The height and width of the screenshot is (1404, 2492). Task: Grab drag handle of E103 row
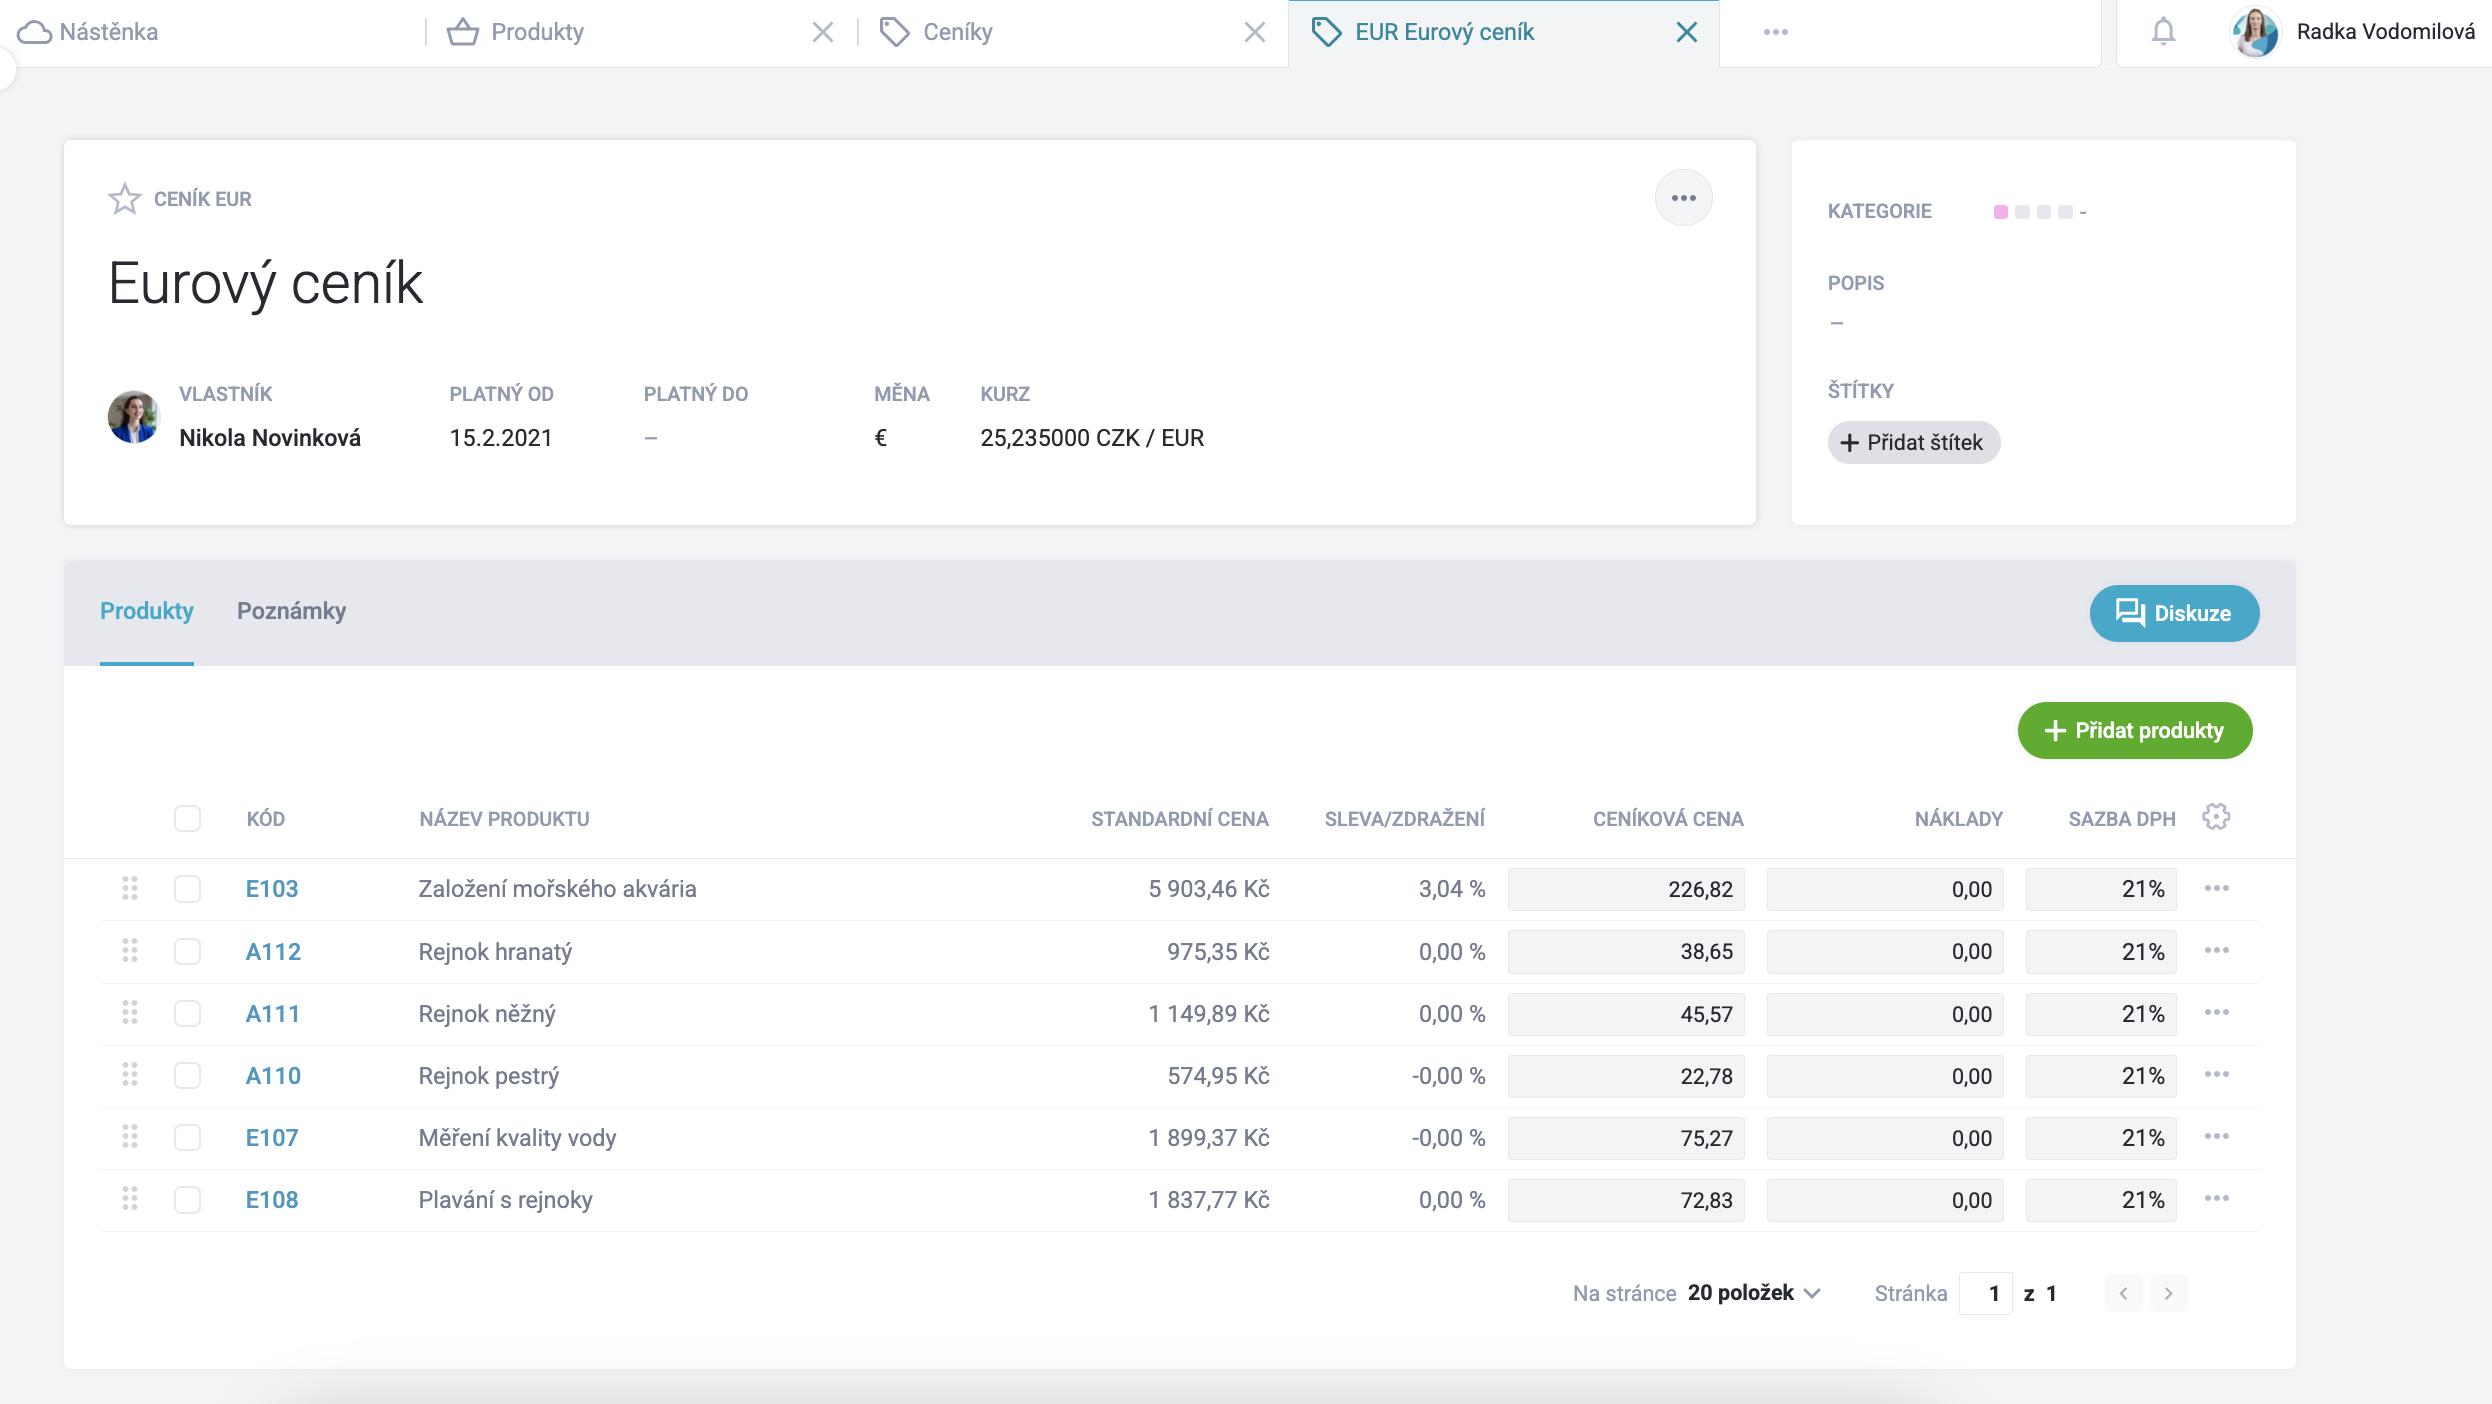(x=130, y=888)
